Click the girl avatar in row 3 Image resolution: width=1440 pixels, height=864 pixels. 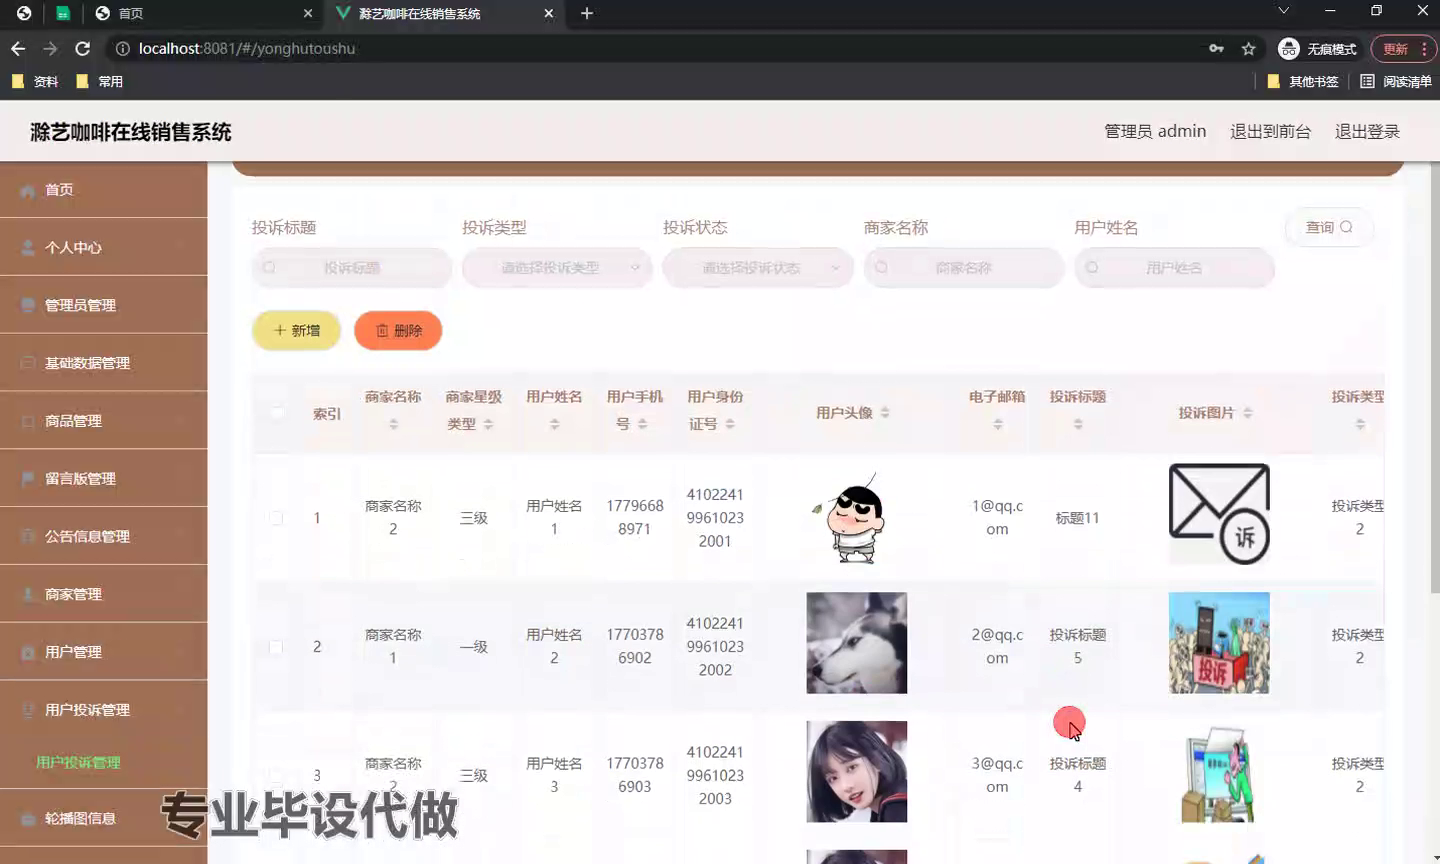856,772
